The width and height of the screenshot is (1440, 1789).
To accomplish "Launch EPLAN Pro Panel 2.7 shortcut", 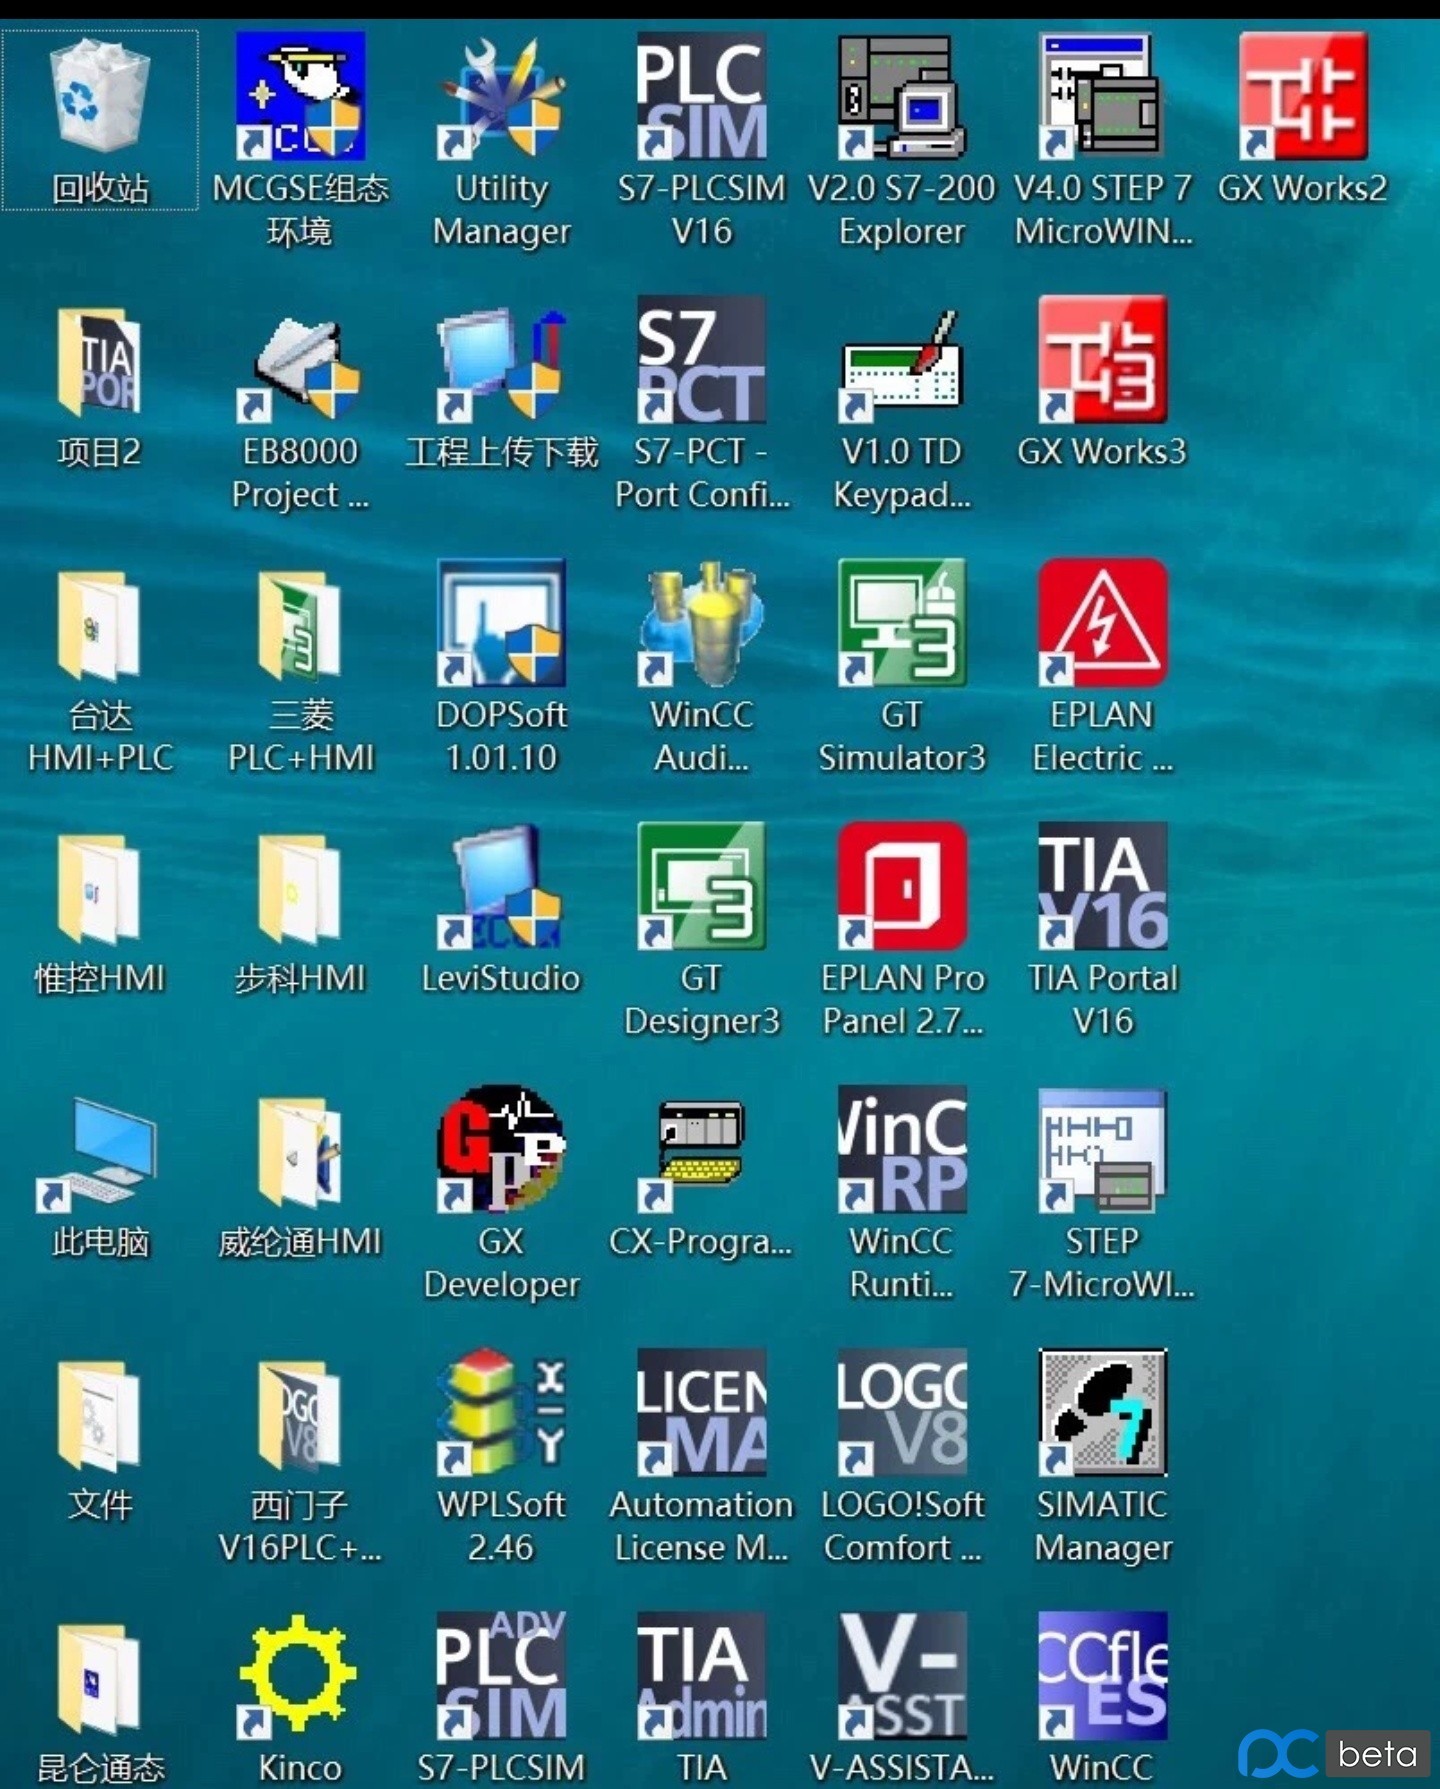I will click(x=902, y=885).
